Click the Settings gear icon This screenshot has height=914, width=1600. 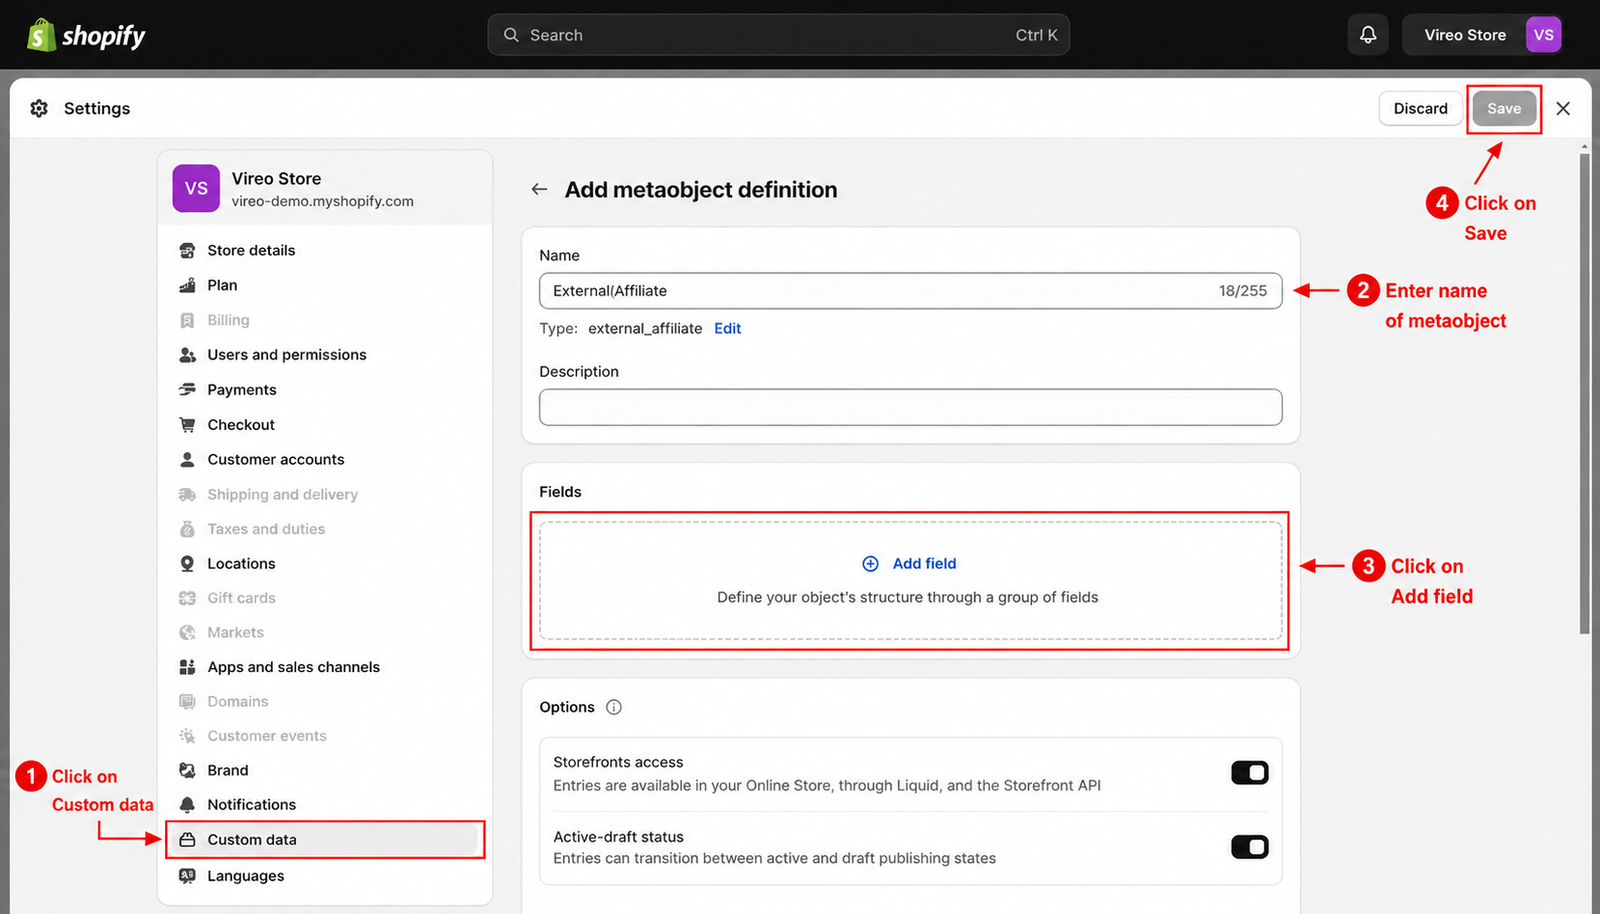39,108
